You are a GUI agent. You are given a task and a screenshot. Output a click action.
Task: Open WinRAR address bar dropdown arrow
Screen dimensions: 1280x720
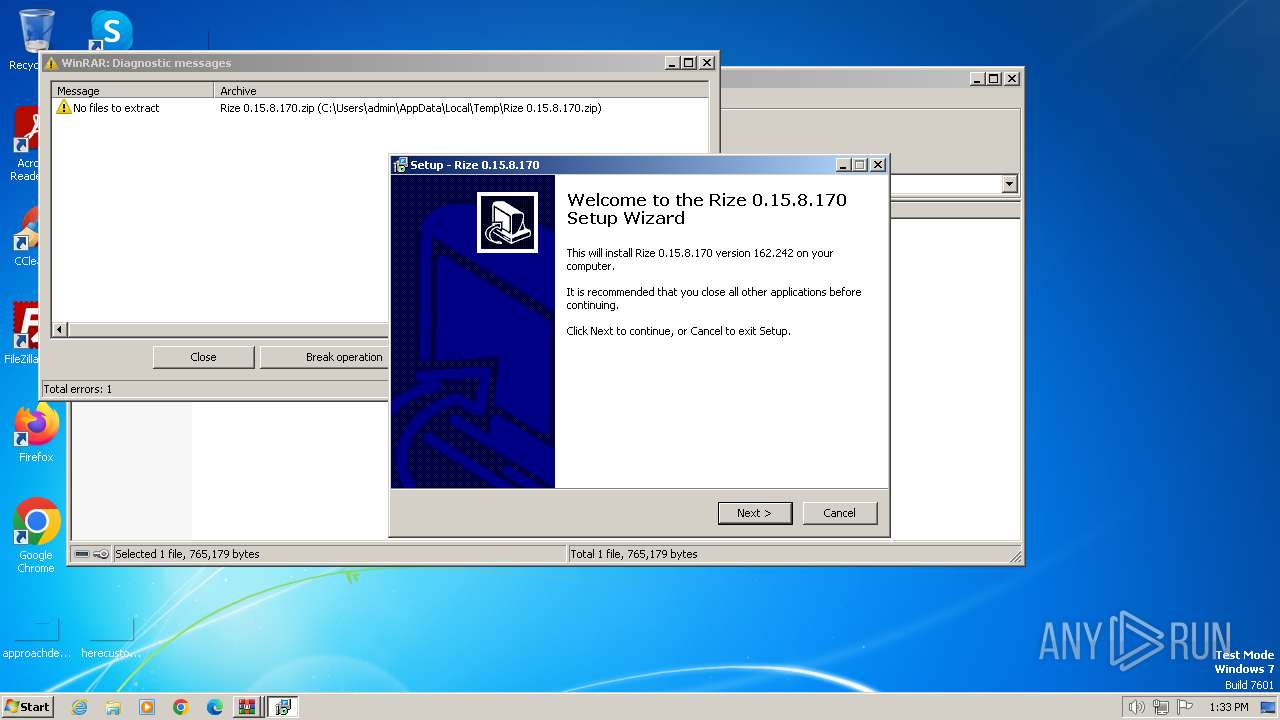(1009, 184)
